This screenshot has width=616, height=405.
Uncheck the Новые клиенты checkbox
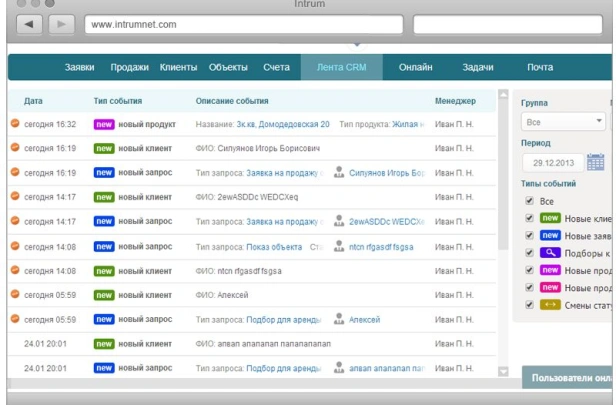pos(529,218)
